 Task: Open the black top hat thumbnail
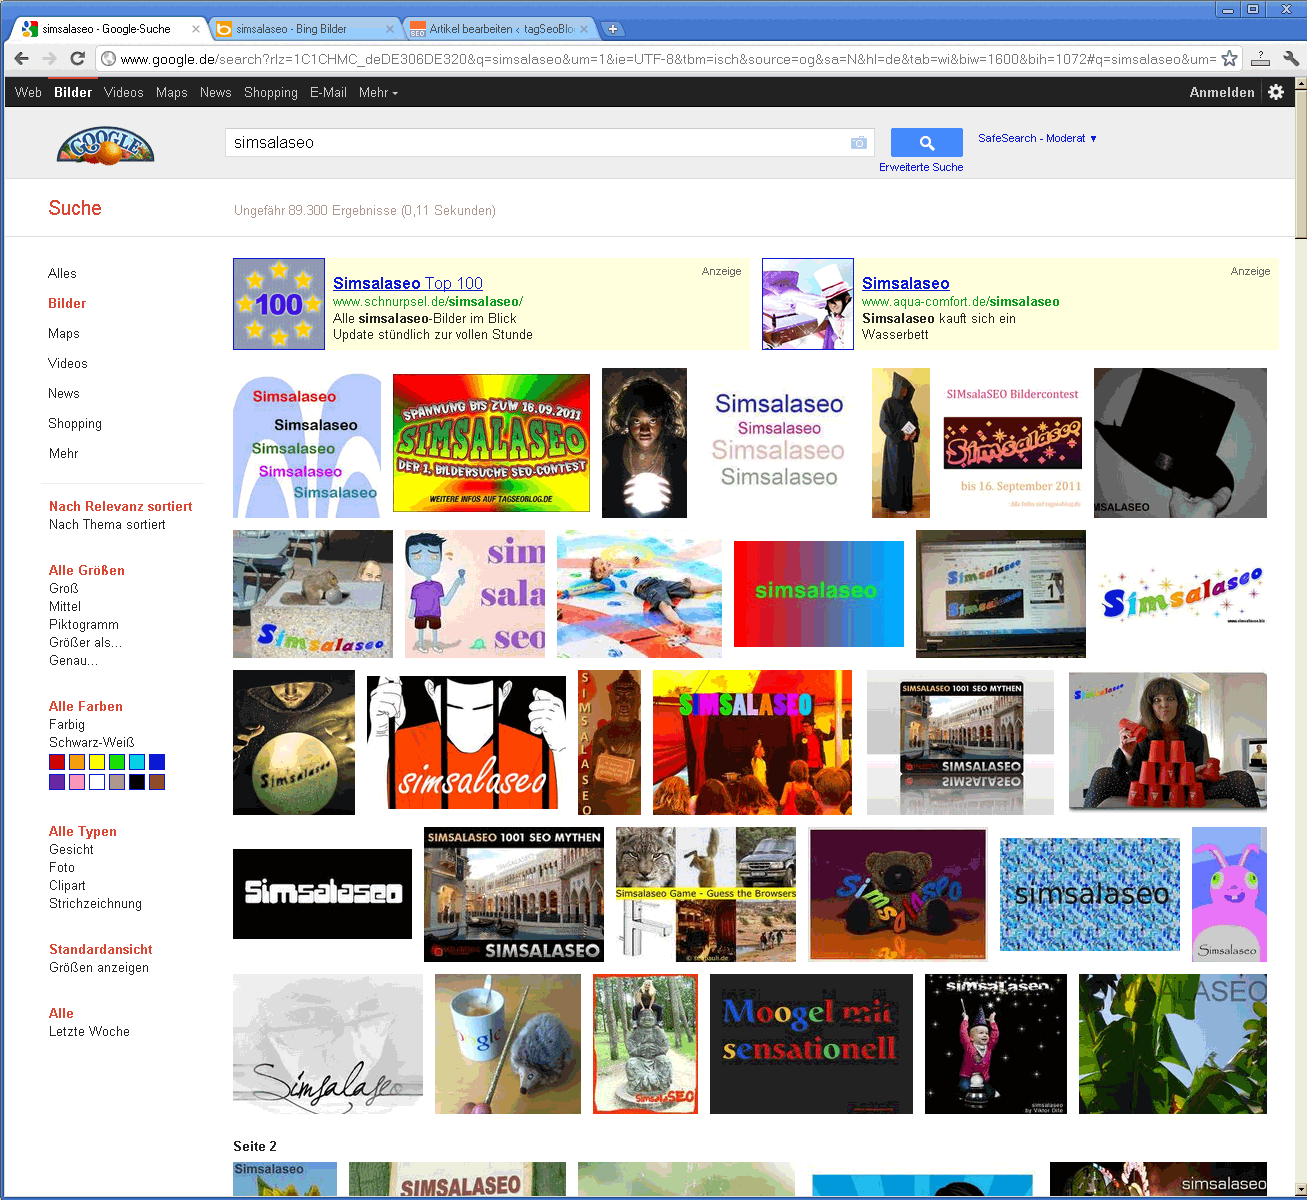[1180, 443]
